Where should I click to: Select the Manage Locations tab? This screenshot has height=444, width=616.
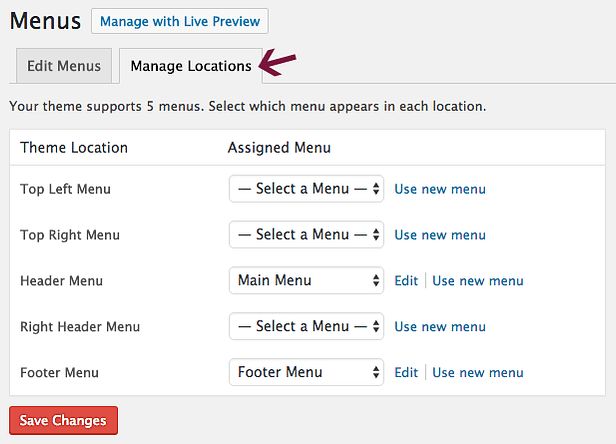[x=191, y=66]
